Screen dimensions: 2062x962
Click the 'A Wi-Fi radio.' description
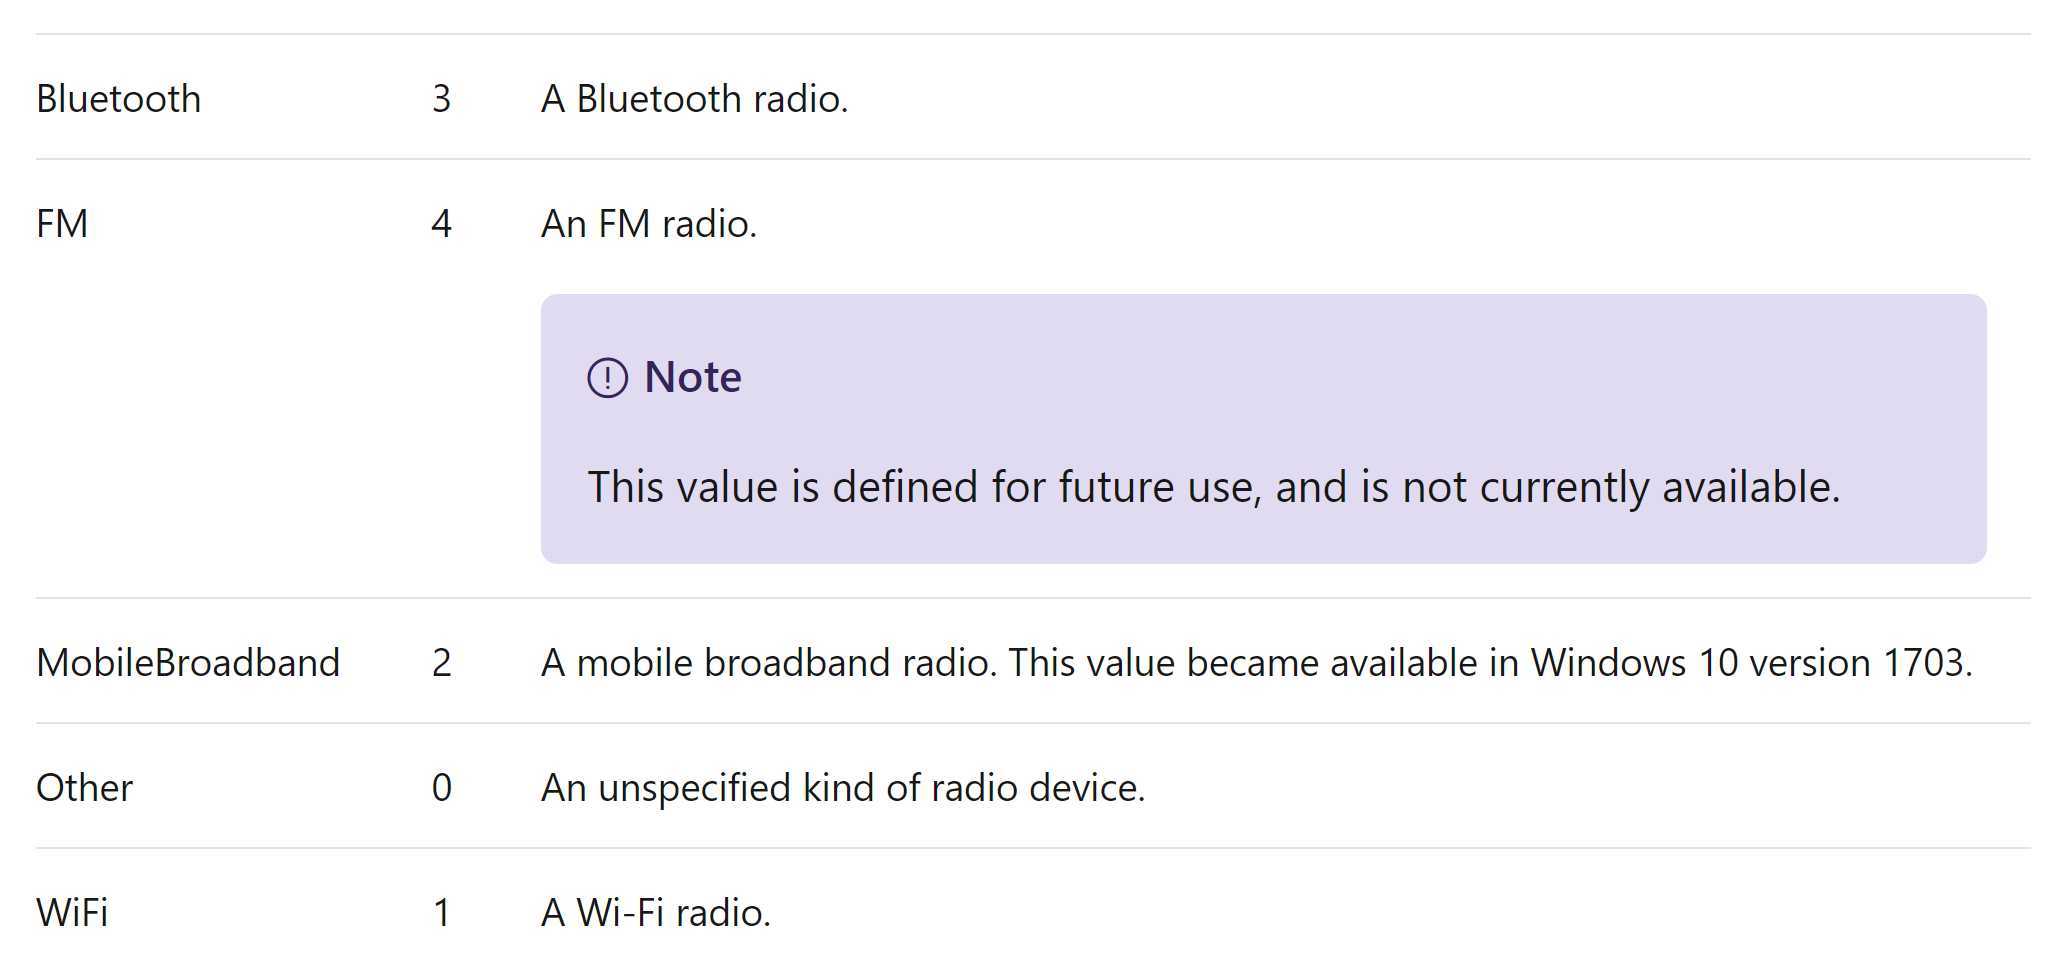[x=656, y=913]
